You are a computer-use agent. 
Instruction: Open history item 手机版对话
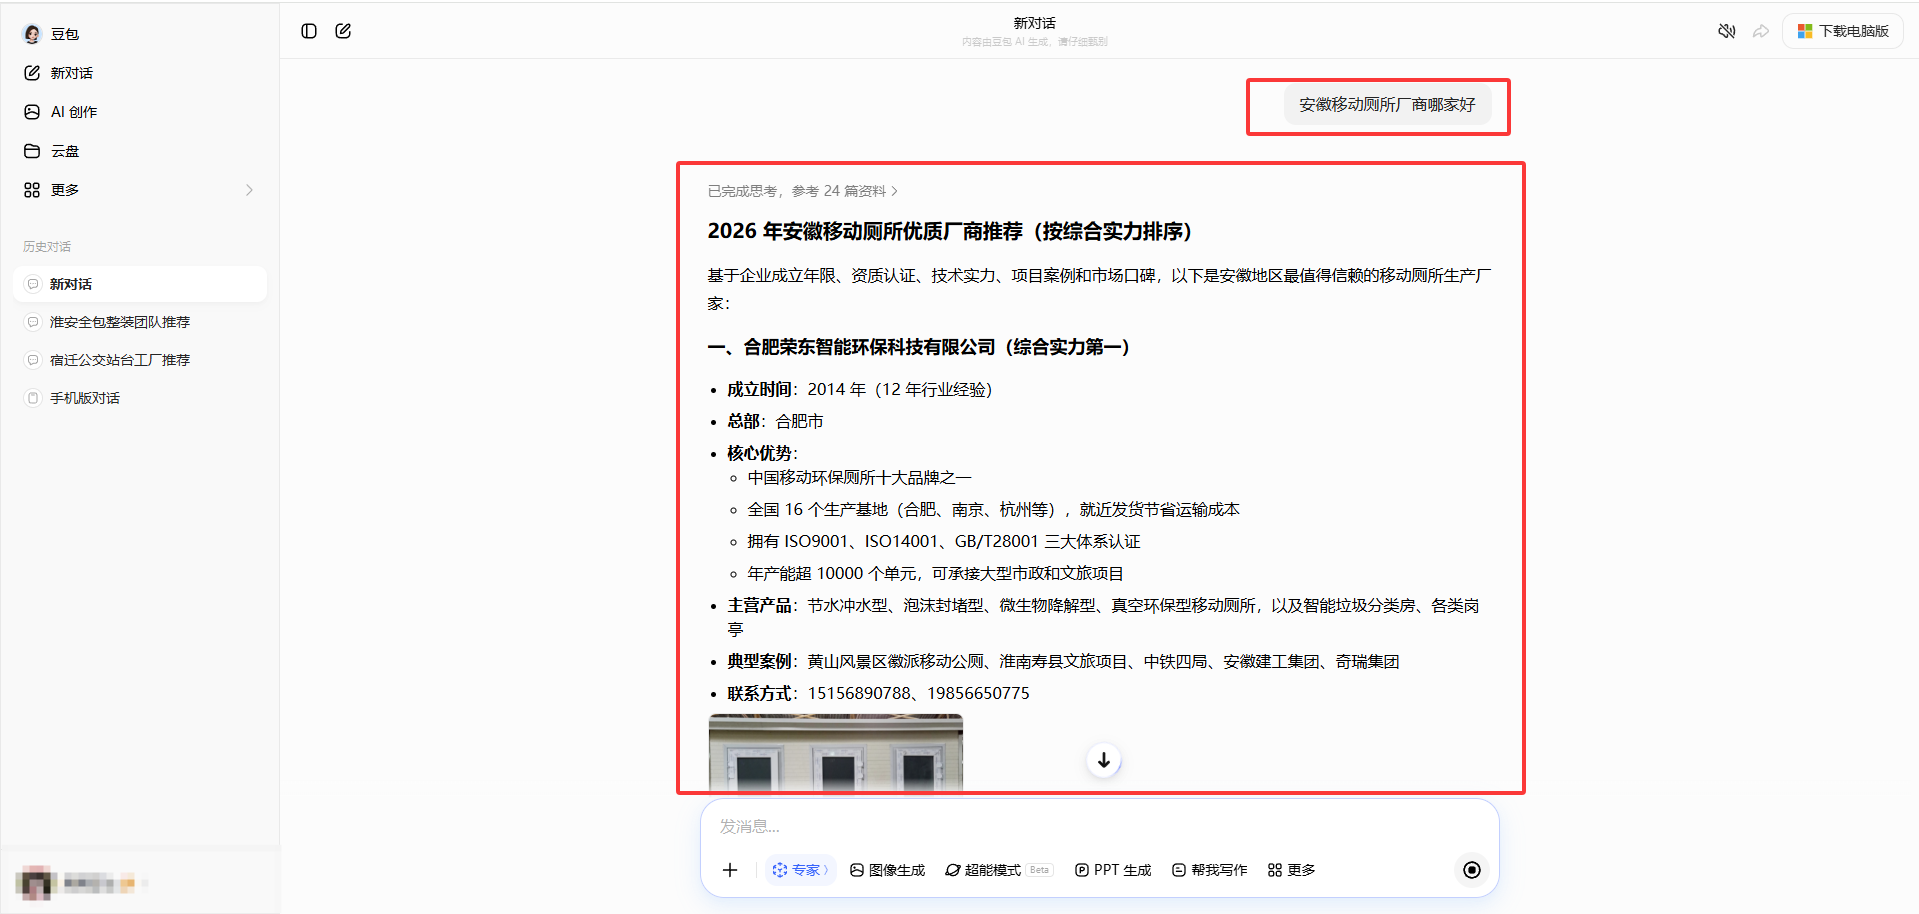point(140,398)
